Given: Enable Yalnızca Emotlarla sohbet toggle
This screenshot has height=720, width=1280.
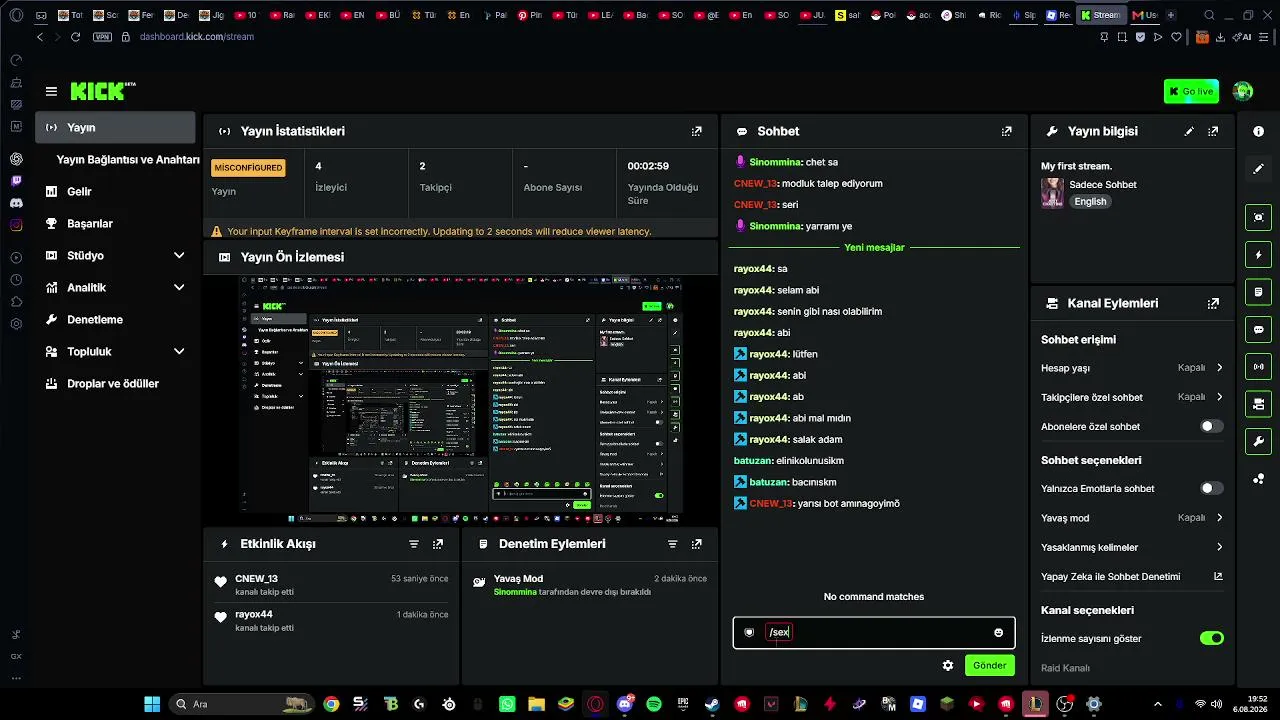Looking at the screenshot, I should tap(1211, 488).
